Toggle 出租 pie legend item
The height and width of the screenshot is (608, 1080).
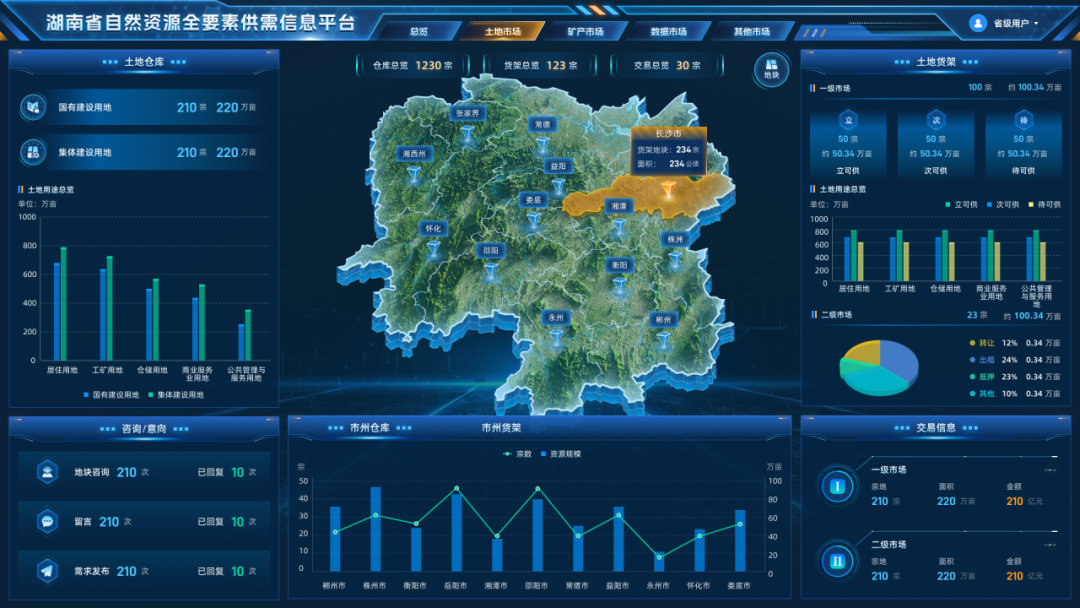[982, 360]
